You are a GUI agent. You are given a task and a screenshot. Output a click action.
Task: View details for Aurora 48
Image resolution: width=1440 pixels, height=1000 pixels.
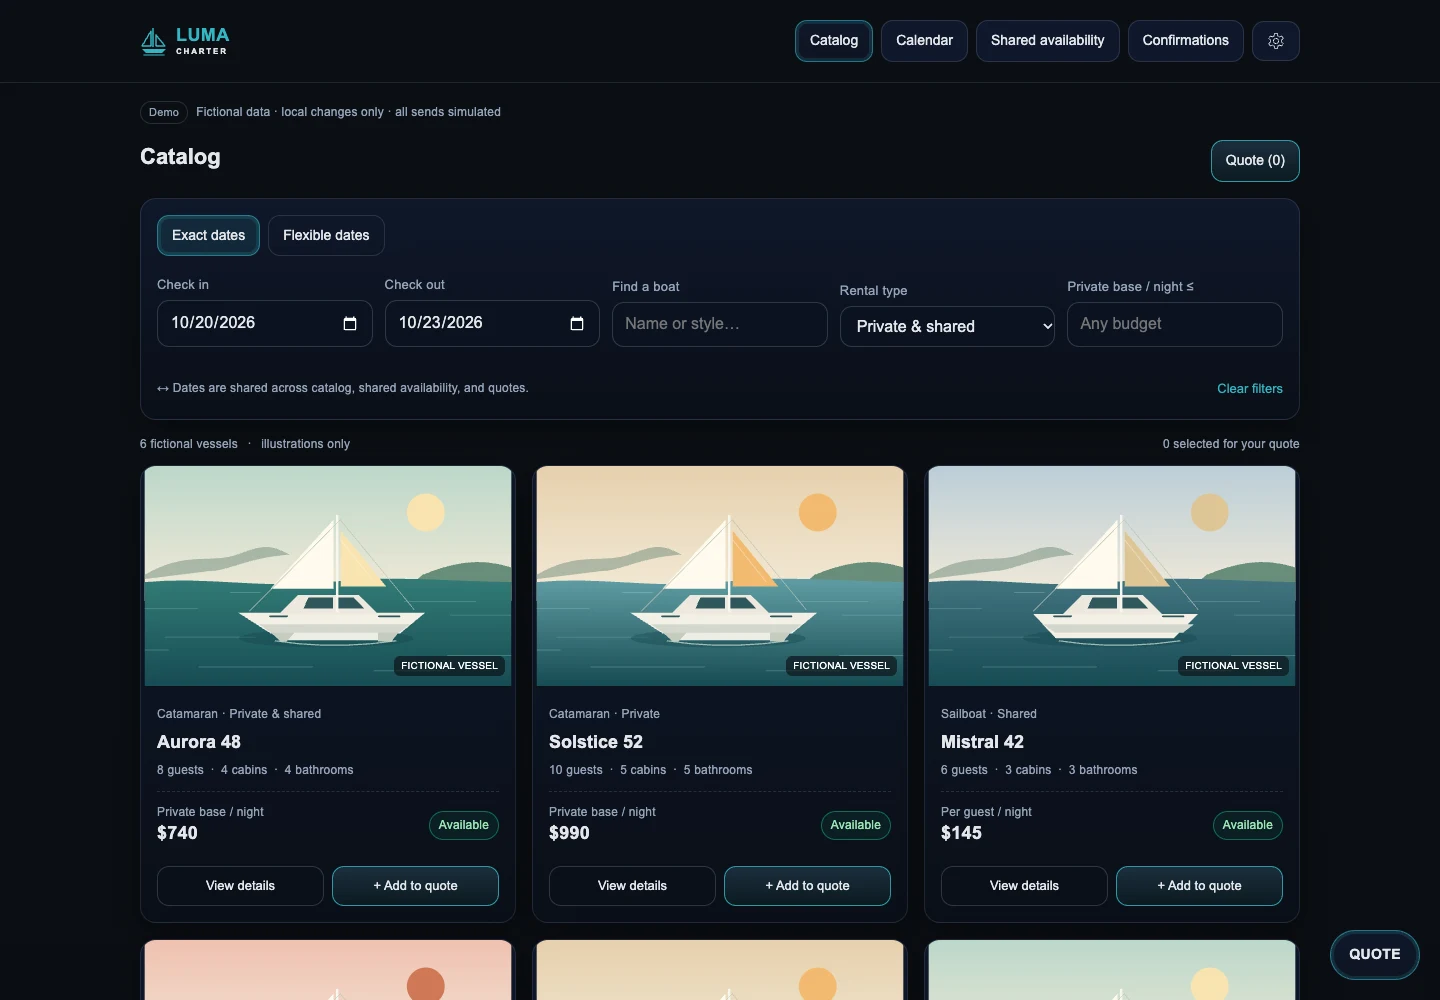coord(240,886)
